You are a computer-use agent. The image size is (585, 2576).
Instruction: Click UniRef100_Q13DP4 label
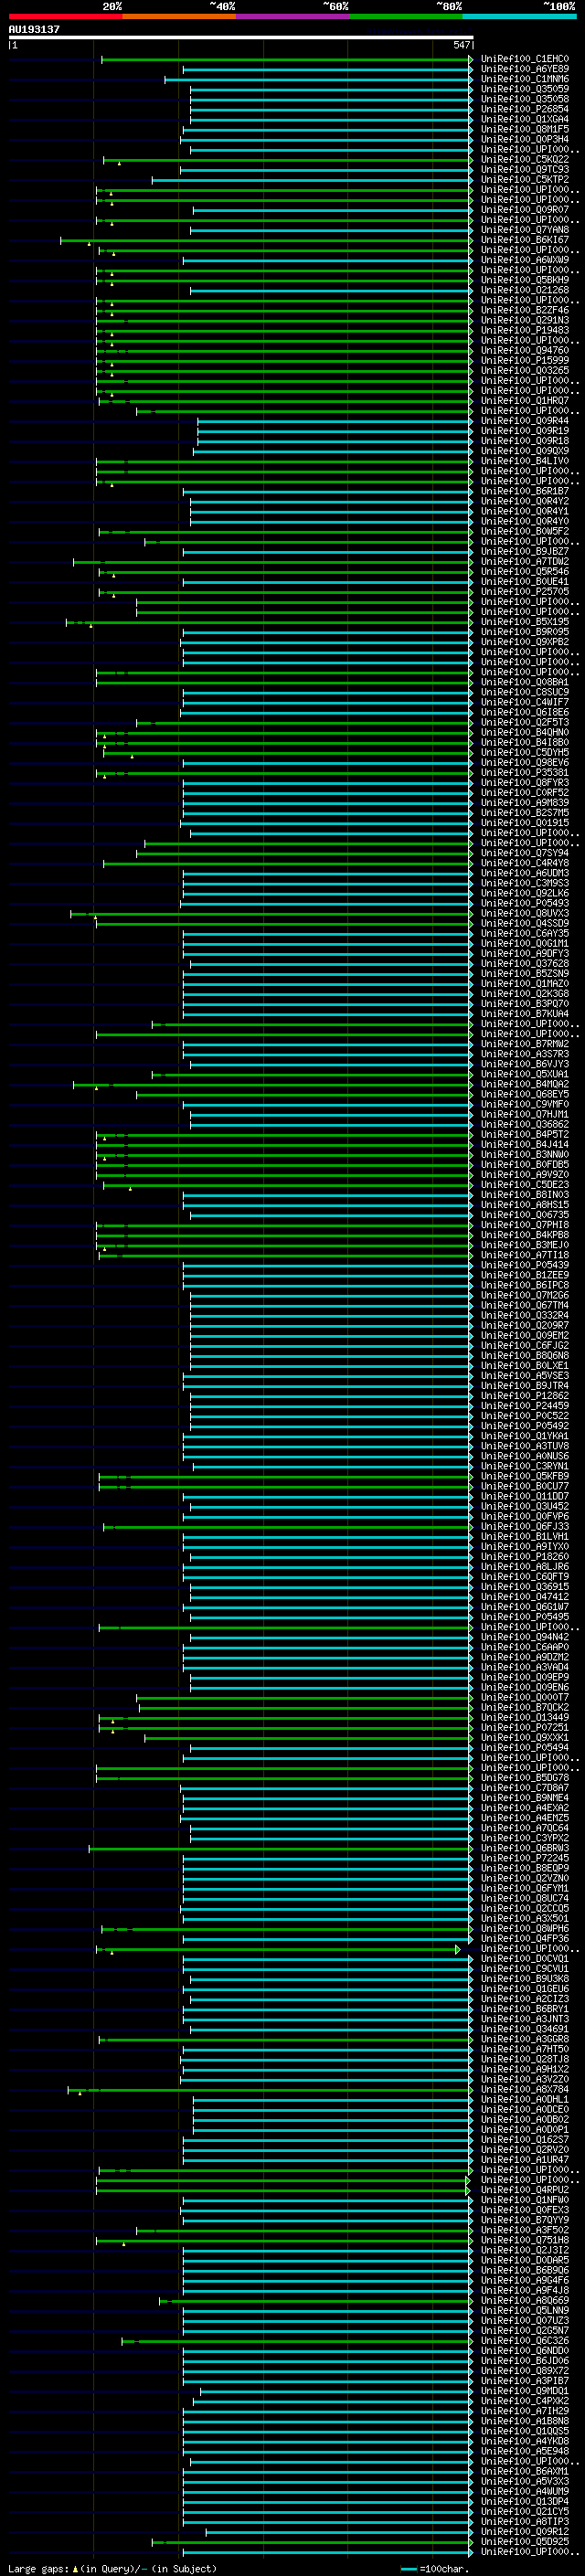[525, 2501]
